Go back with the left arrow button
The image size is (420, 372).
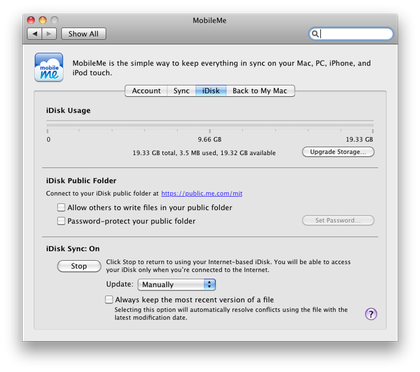coord(35,34)
